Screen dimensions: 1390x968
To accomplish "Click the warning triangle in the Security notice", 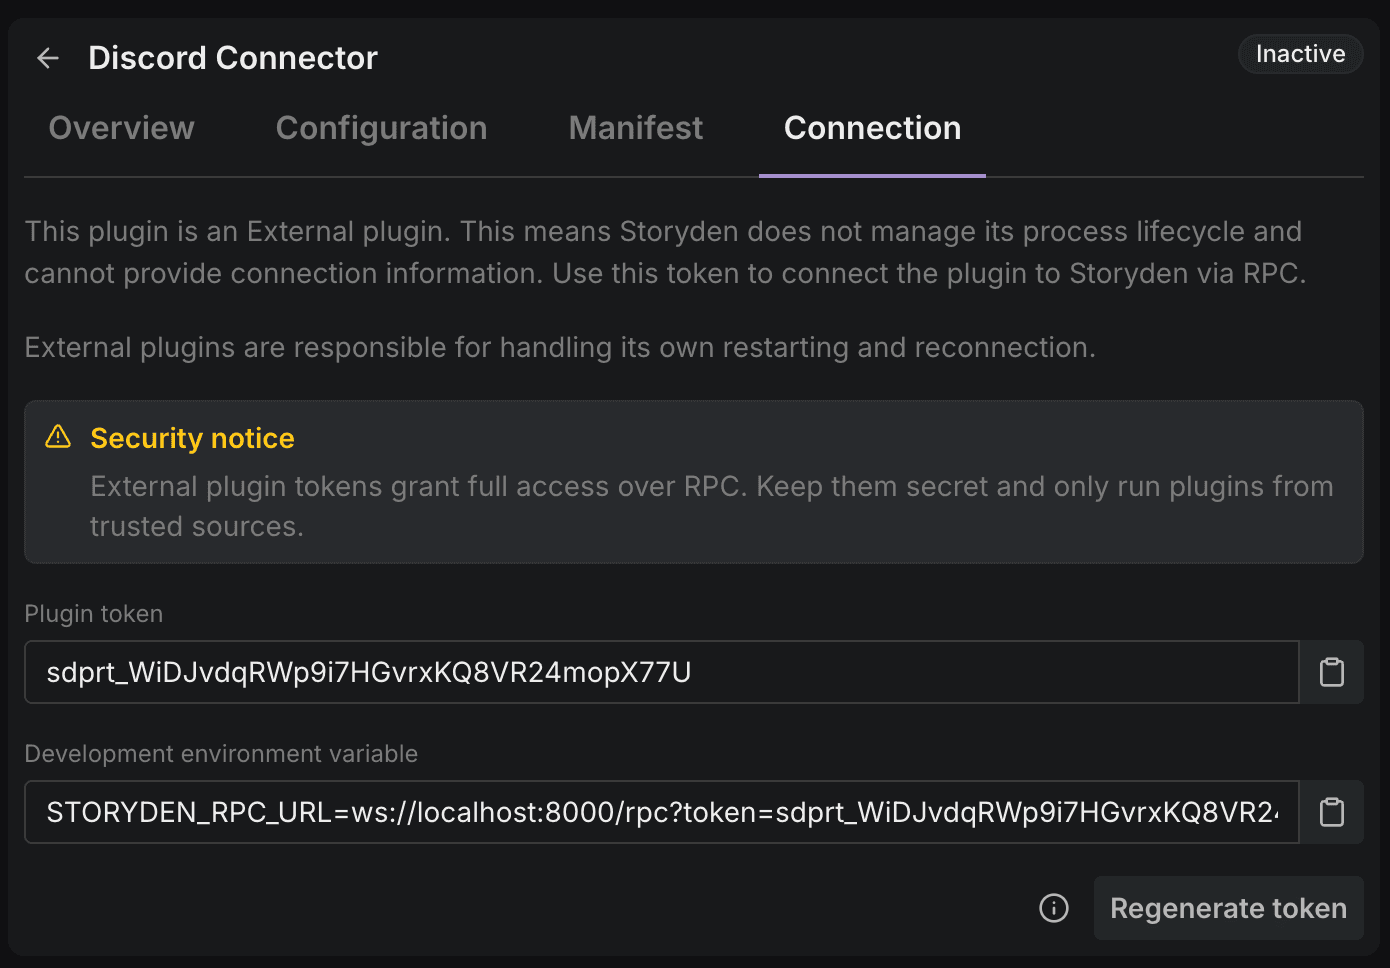I will pyautogui.click(x=58, y=437).
